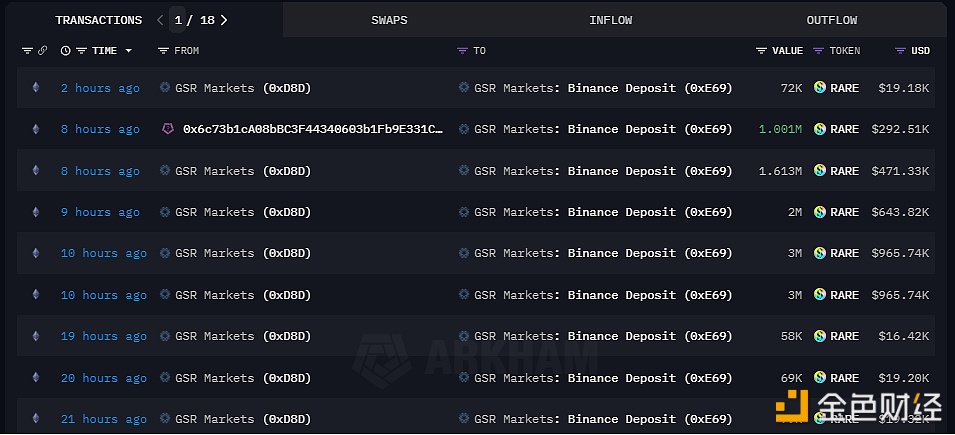
Task: Click Ethereum icon in 20 hours ago row
Action: tap(35, 378)
